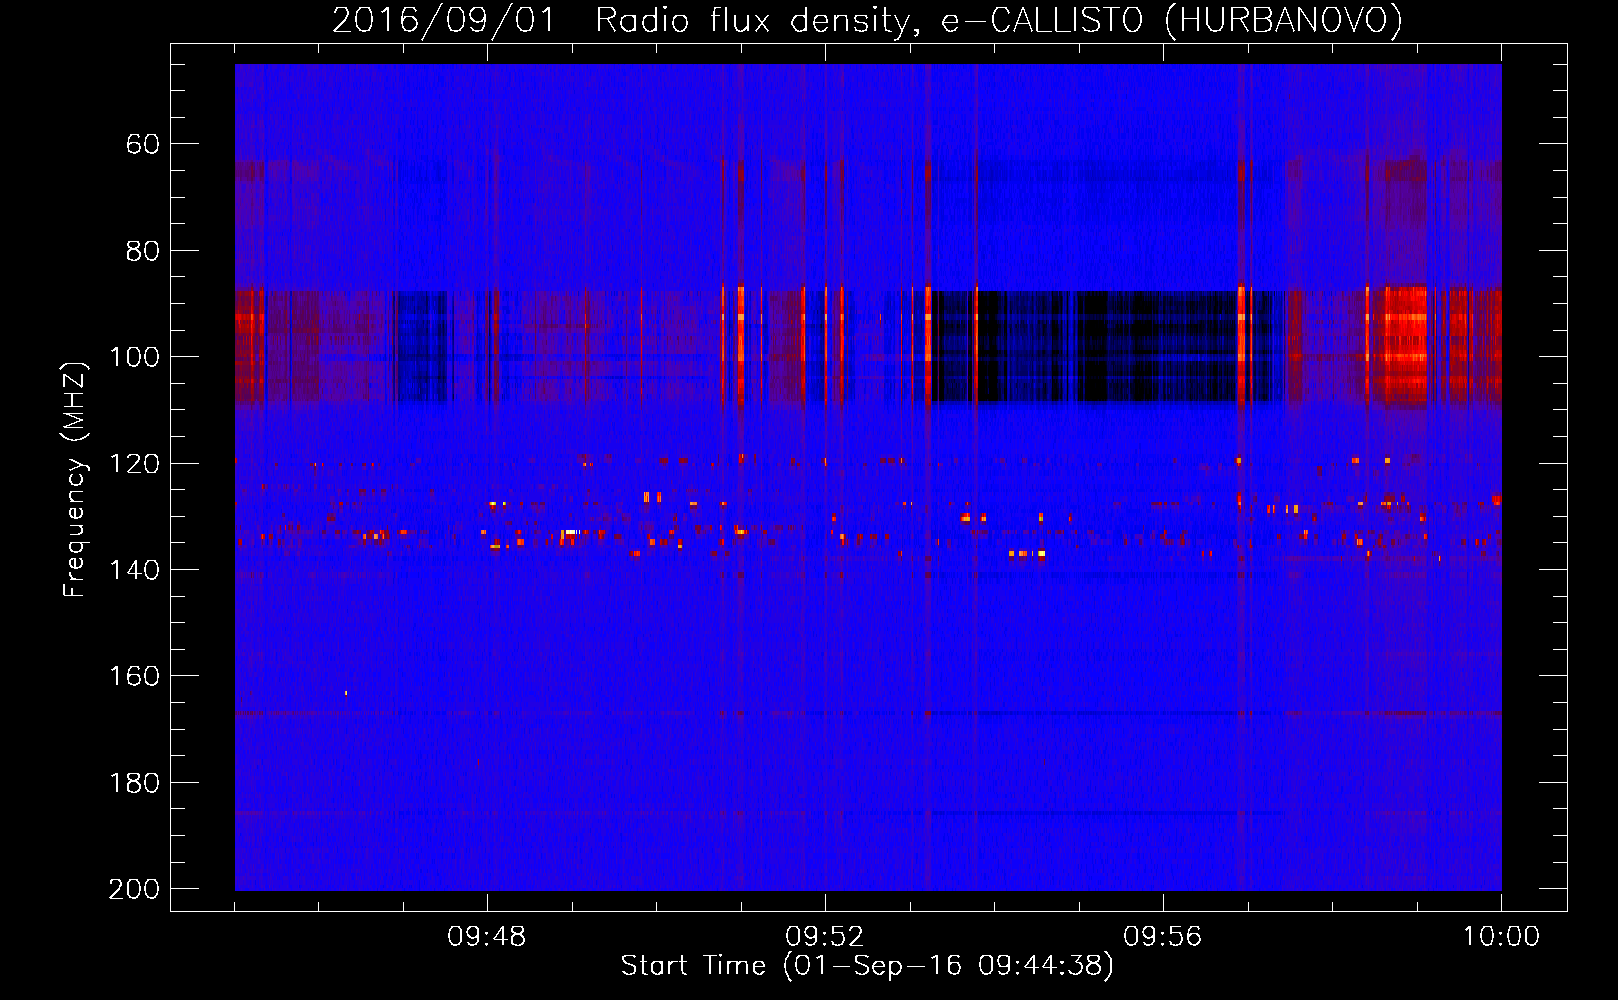This screenshot has height=1000, width=1618.
Task: Click the 180 frequency tick label
Action: (x=134, y=783)
